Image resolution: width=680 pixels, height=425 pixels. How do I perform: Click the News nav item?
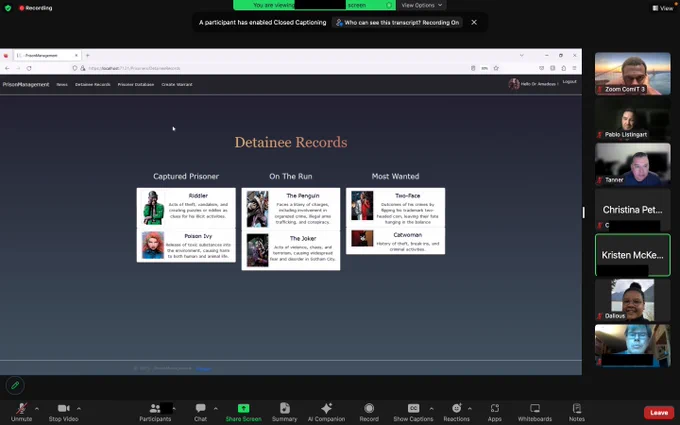[62, 85]
